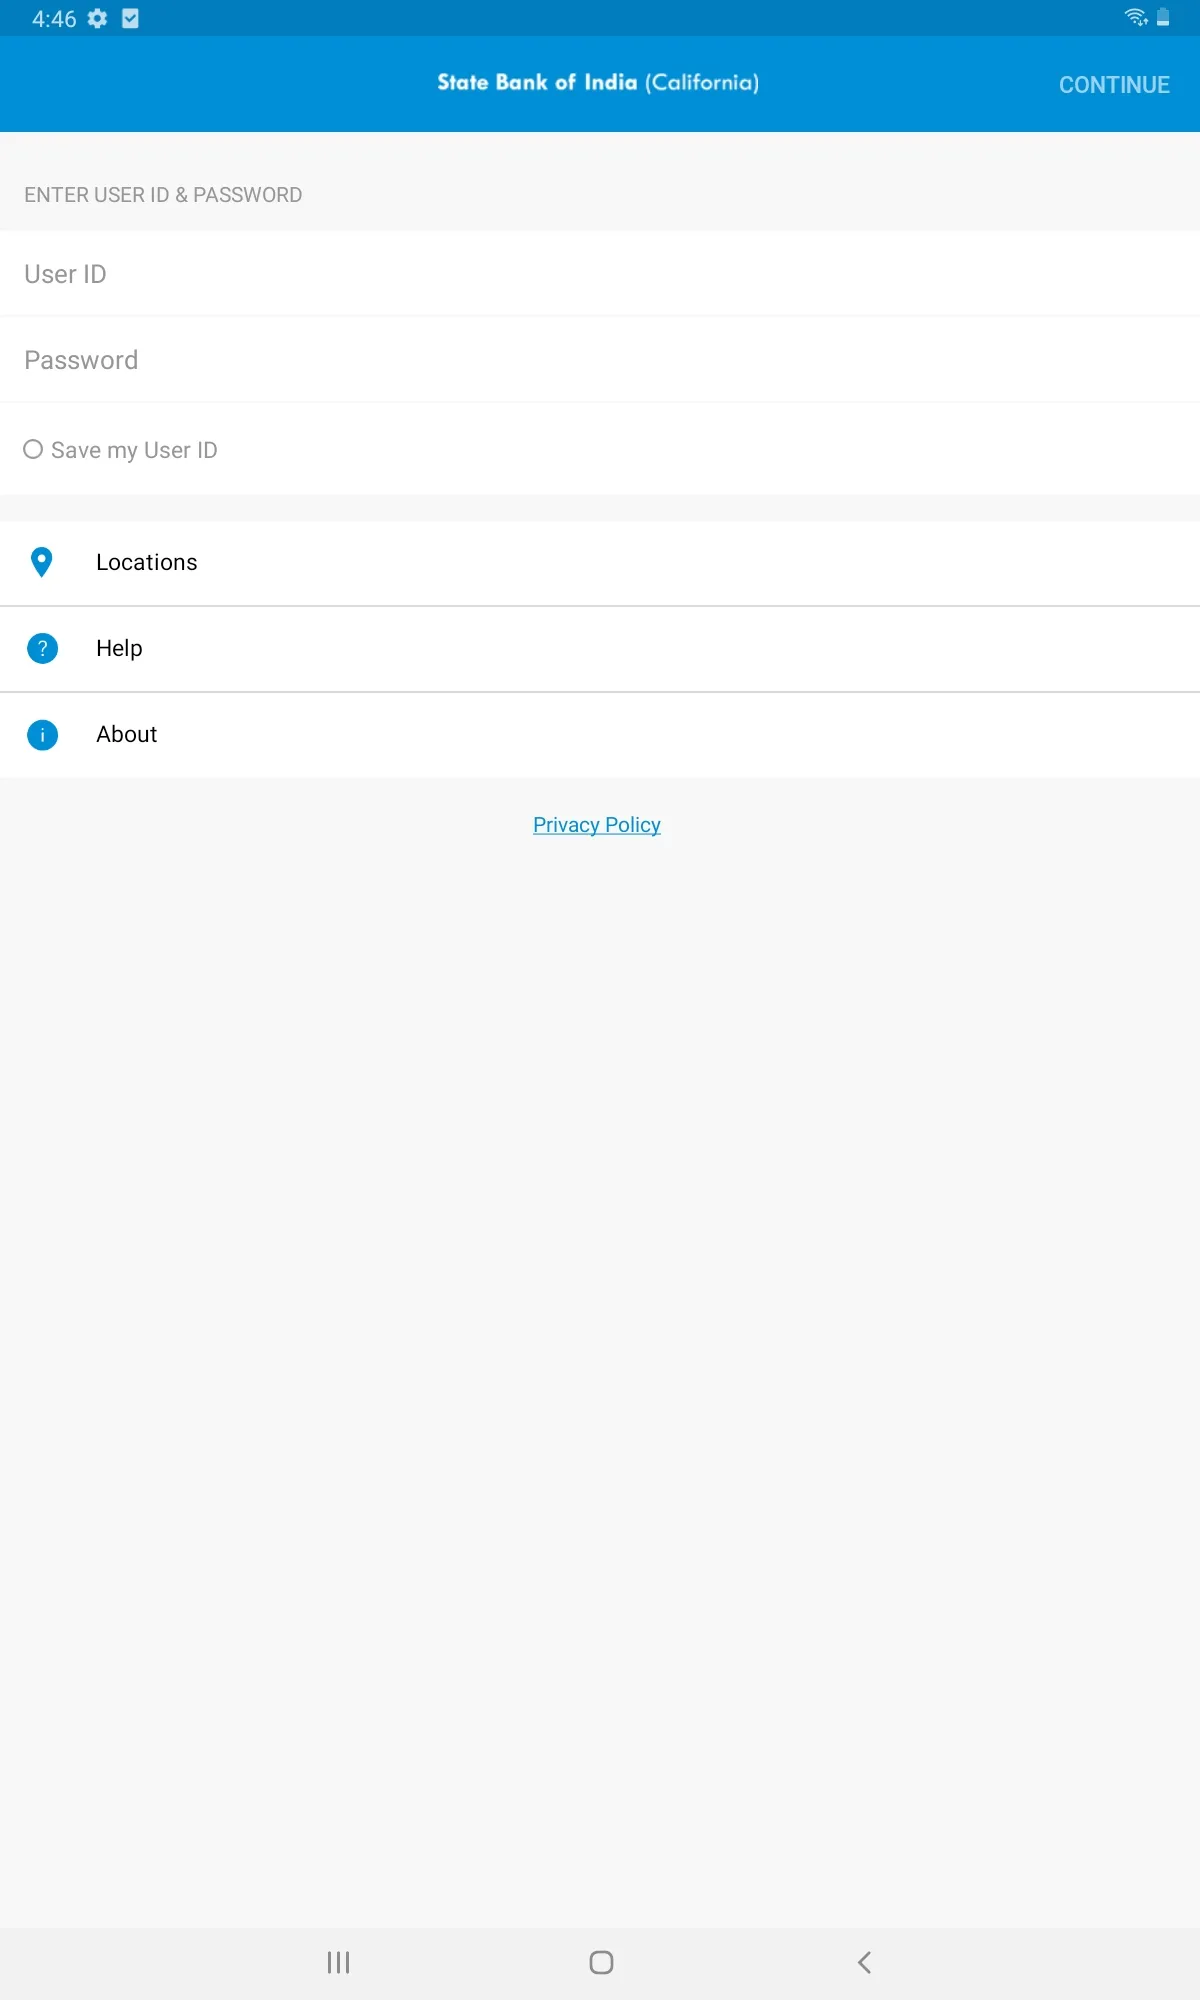Focus the Password input field
This screenshot has height=2000, width=1200.
click(600, 360)
